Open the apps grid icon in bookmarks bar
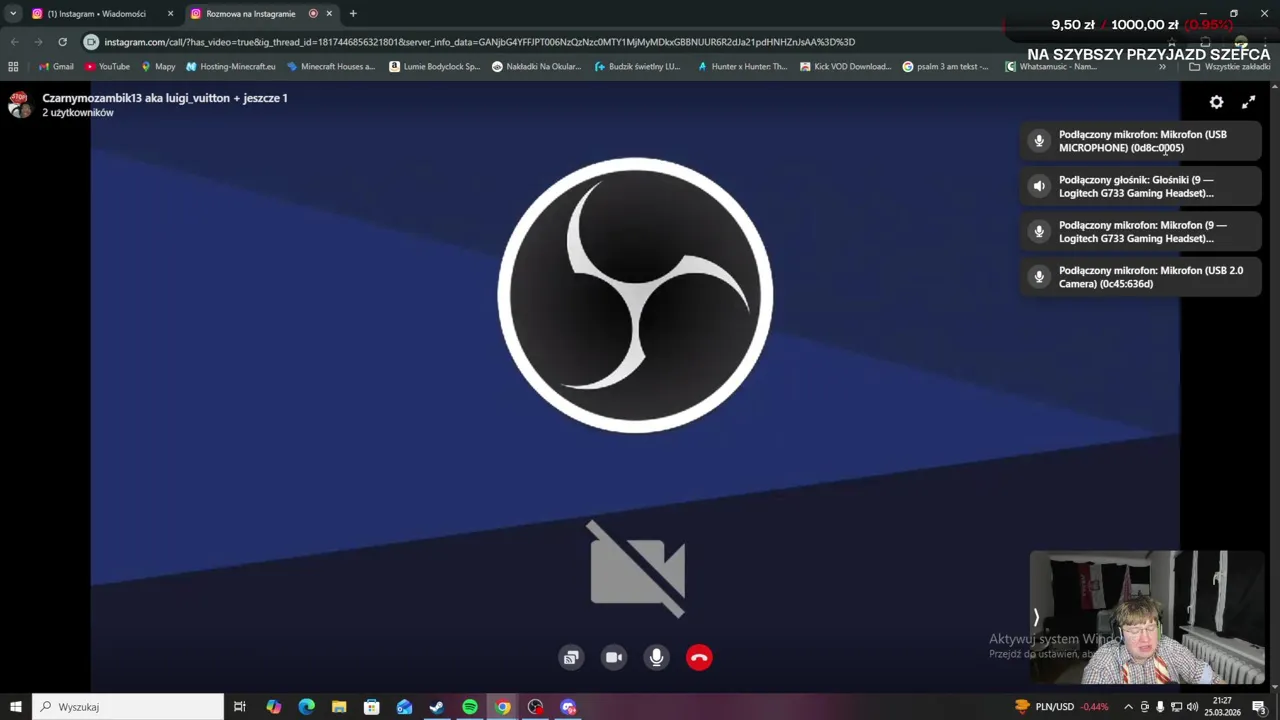 13,67
